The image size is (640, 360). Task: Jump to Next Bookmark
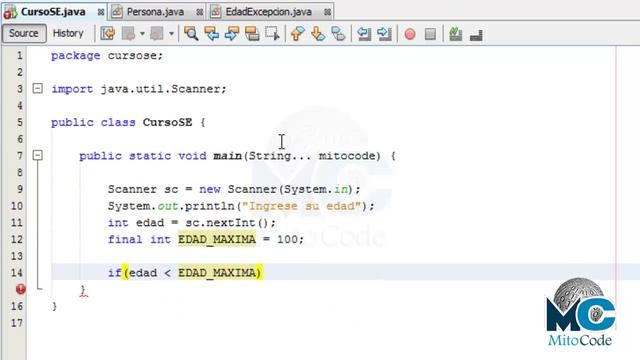318,33
